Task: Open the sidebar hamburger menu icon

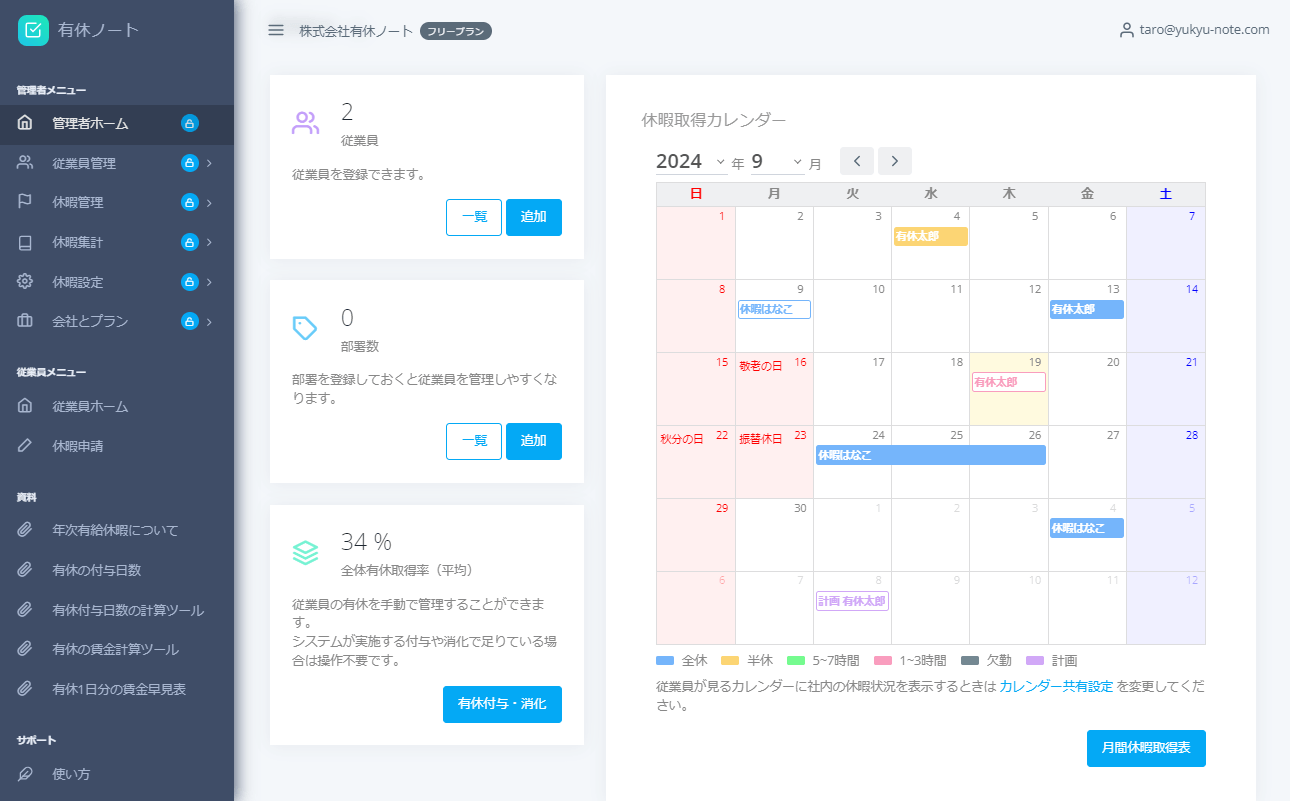Action: [x=276, y=30]
